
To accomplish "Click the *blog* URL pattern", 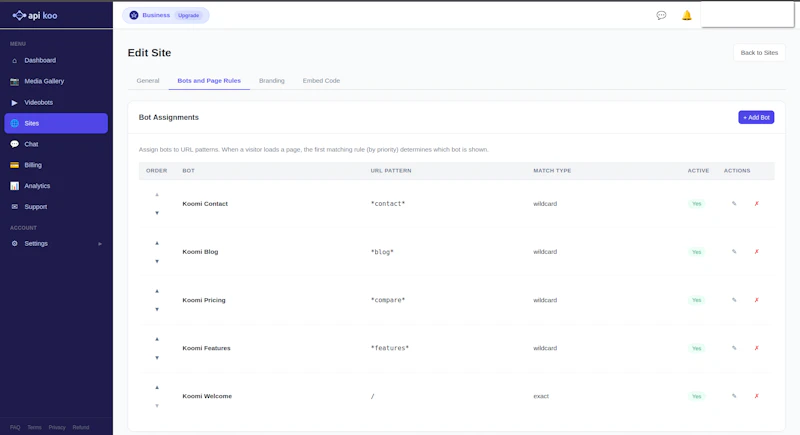I will tap(382, 252).
